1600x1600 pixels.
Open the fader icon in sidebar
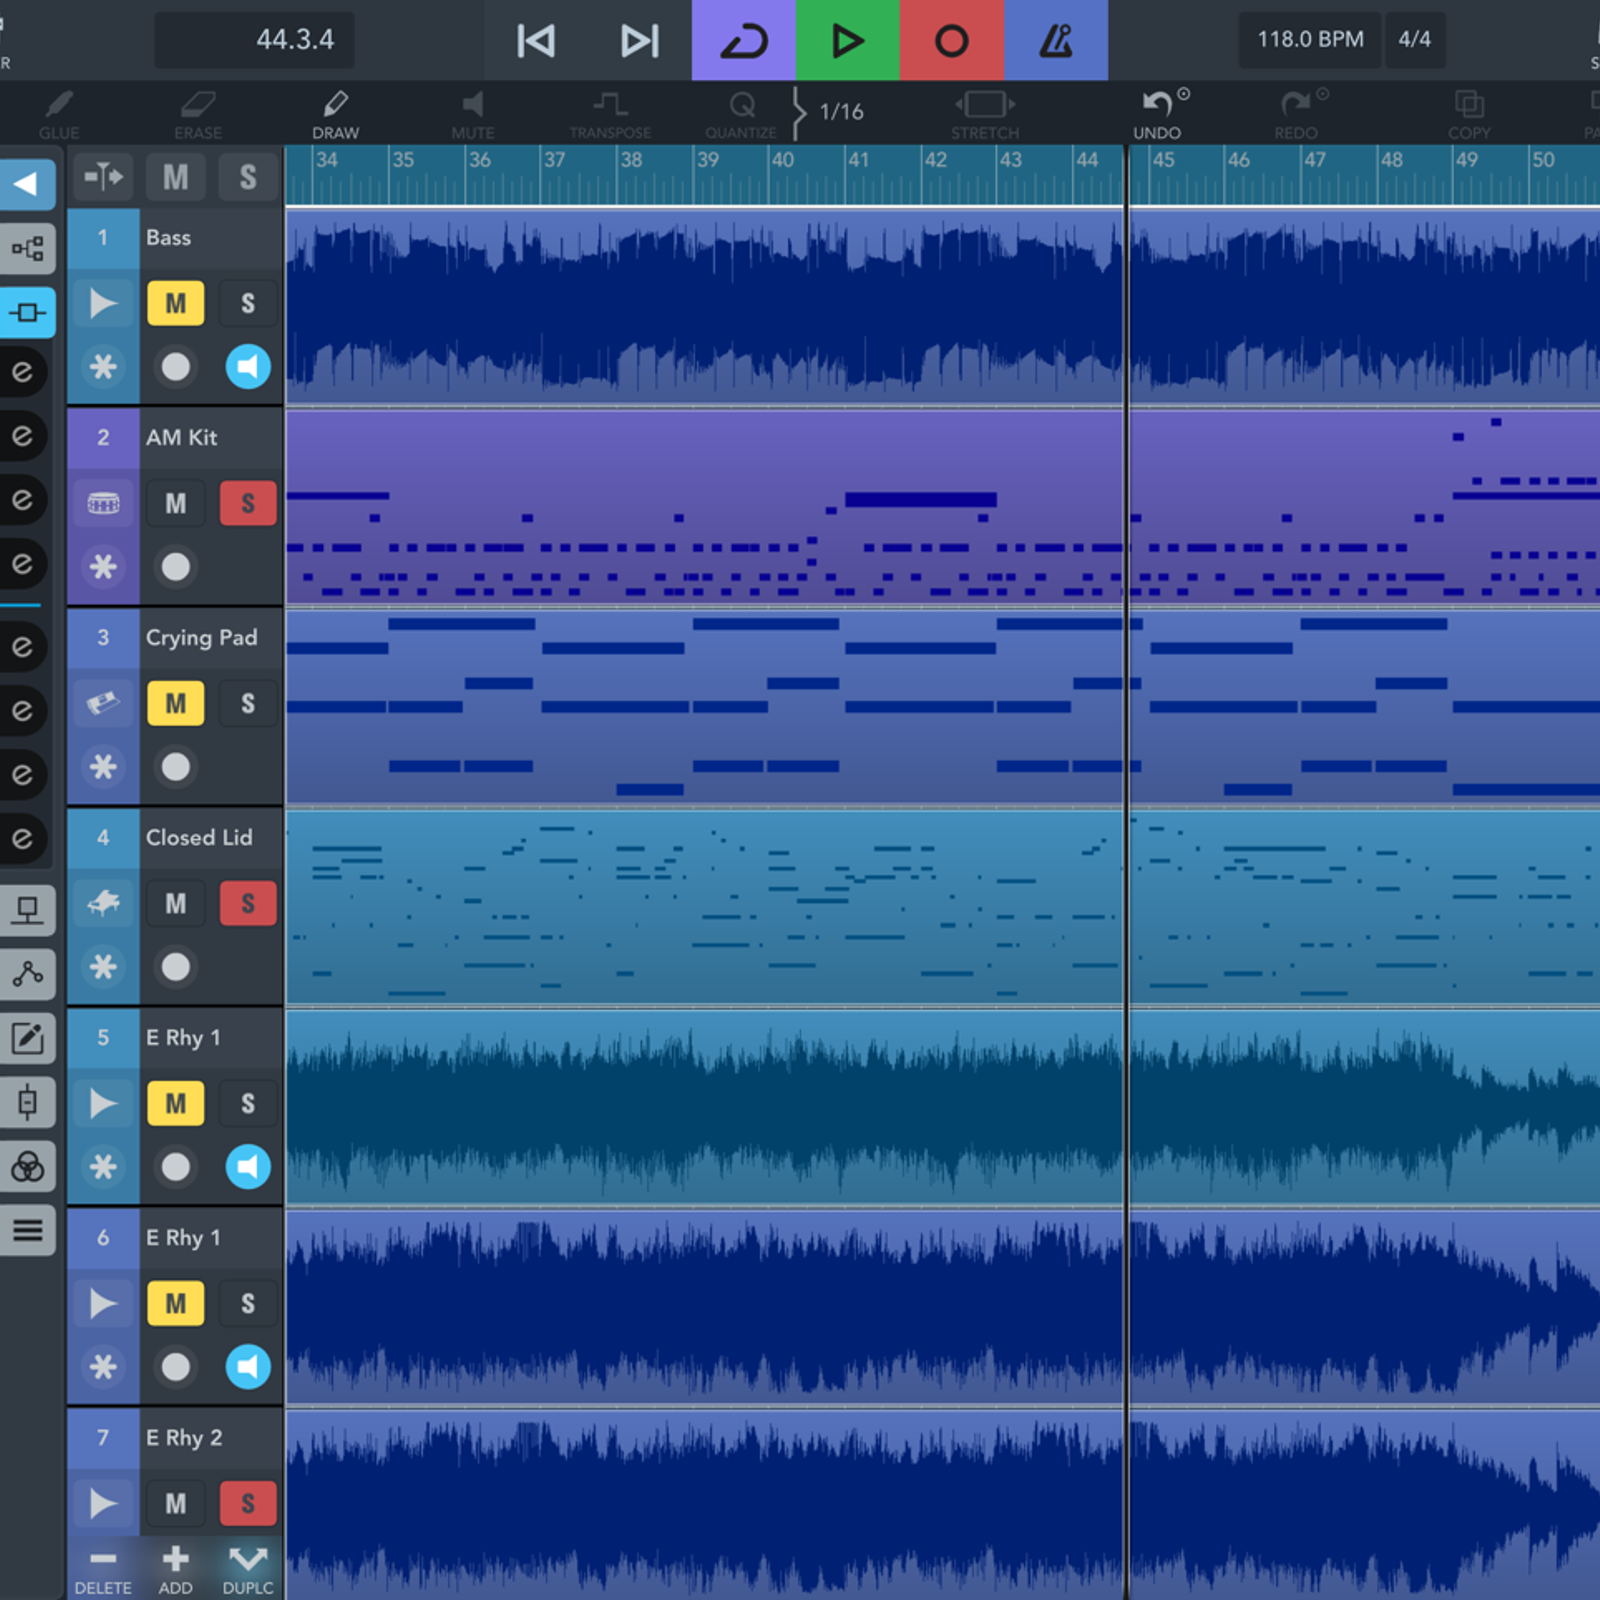point(27,1102)
